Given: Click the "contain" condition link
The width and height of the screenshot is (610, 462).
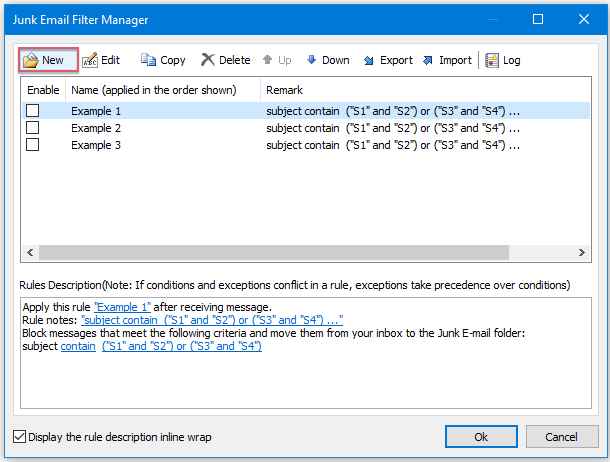Looking at the screenshot, I should point(78,346).
